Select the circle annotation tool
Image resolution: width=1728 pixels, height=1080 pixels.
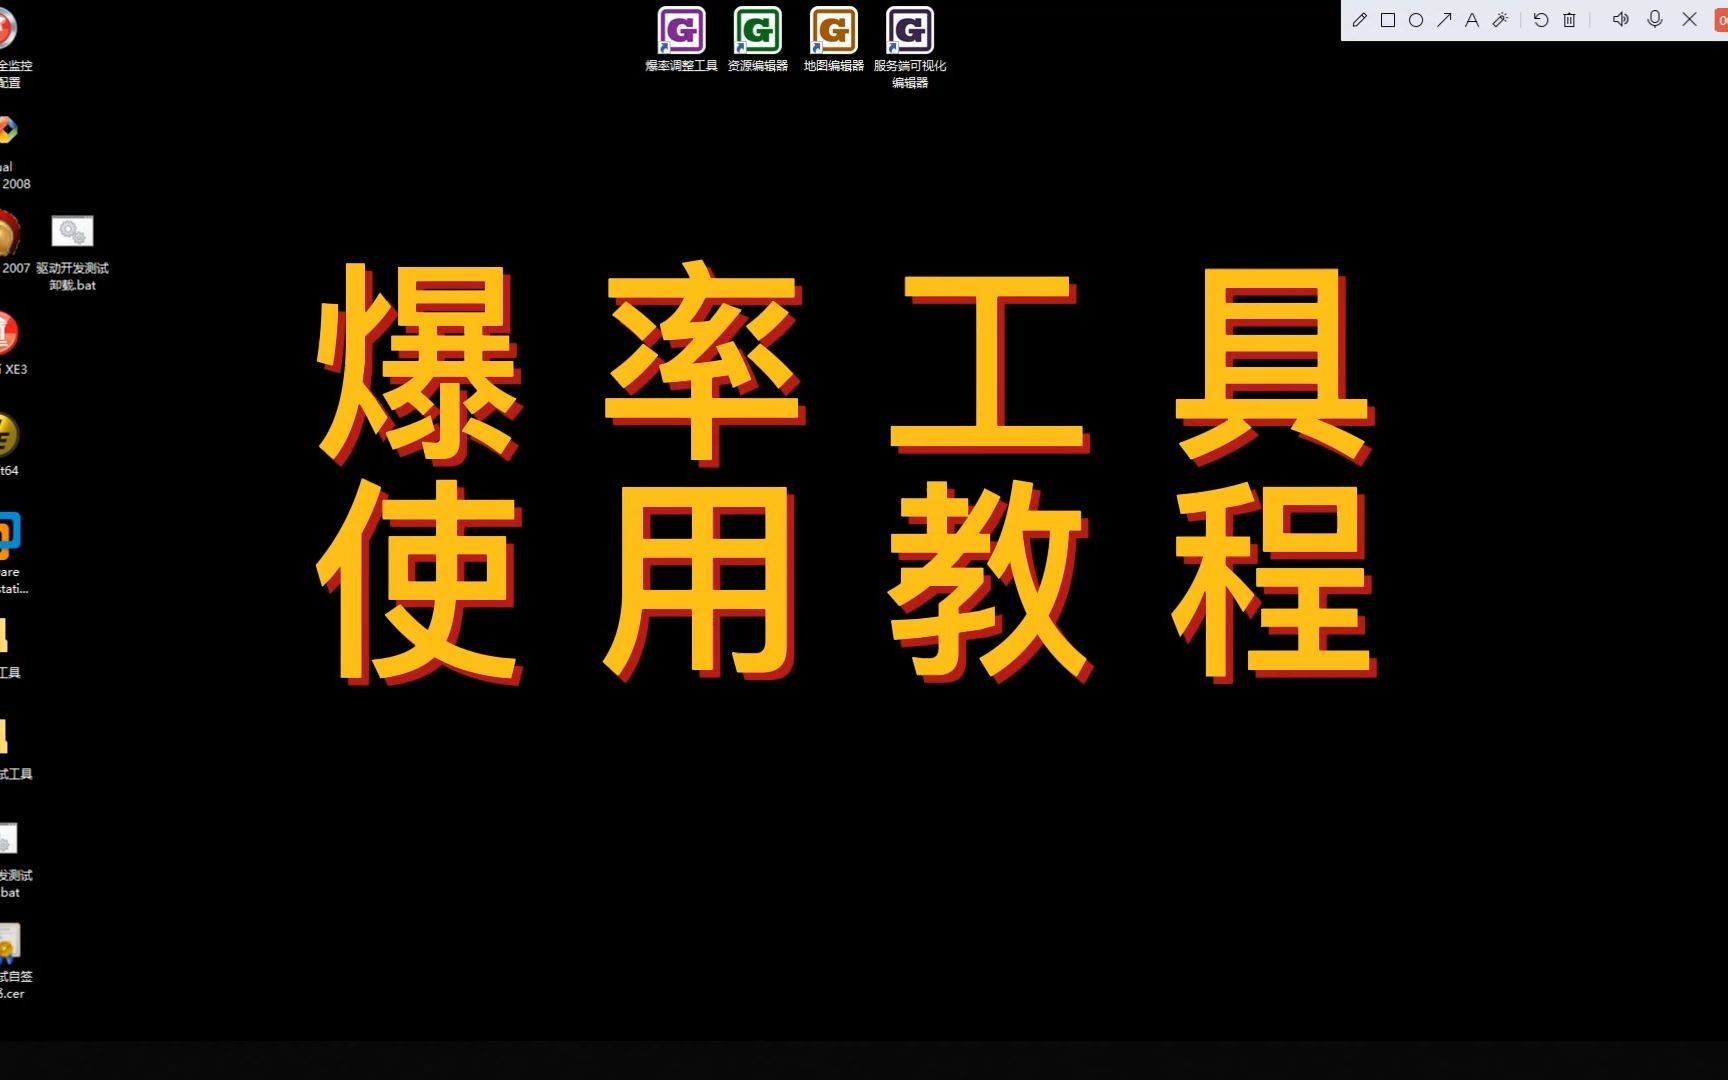click(x=1416, y=20)
